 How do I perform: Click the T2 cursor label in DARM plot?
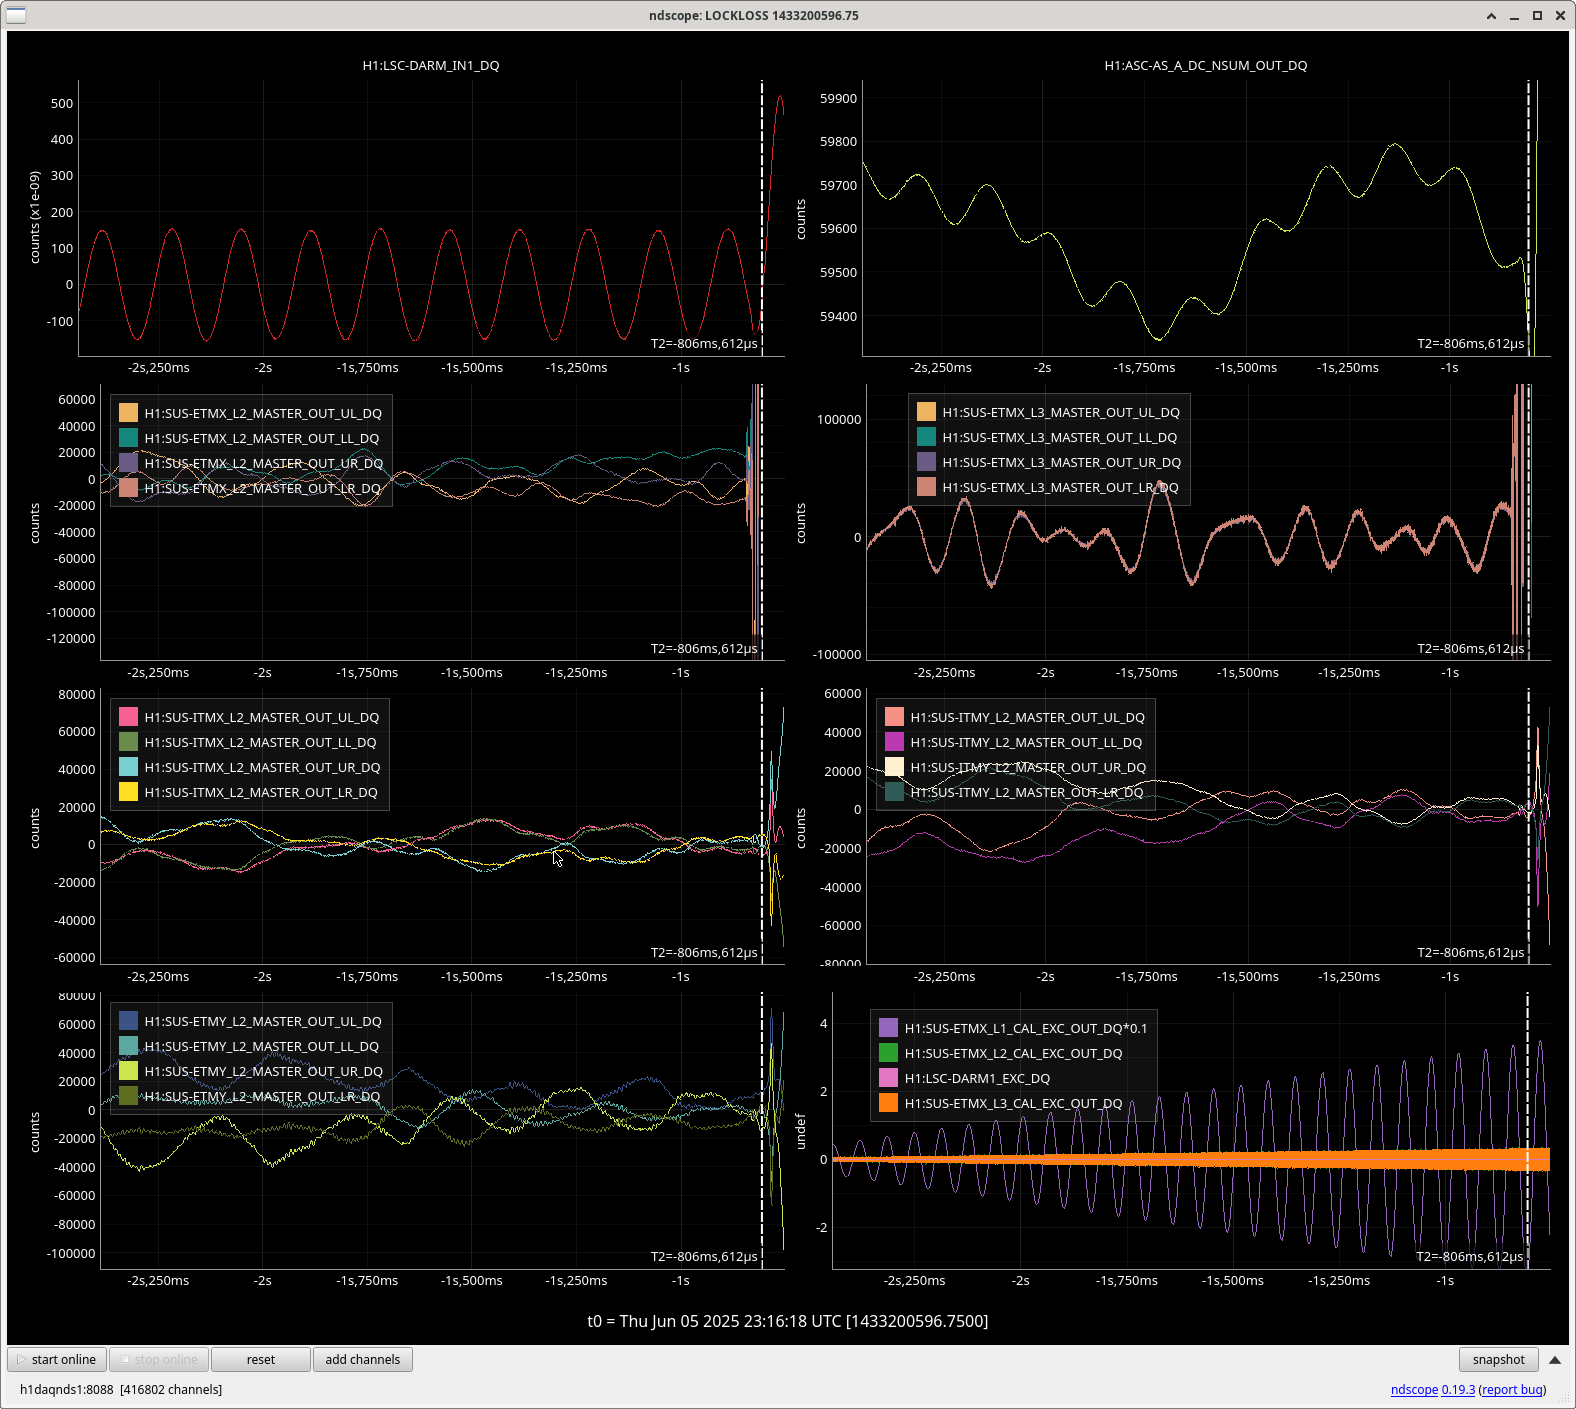(704, 343)
